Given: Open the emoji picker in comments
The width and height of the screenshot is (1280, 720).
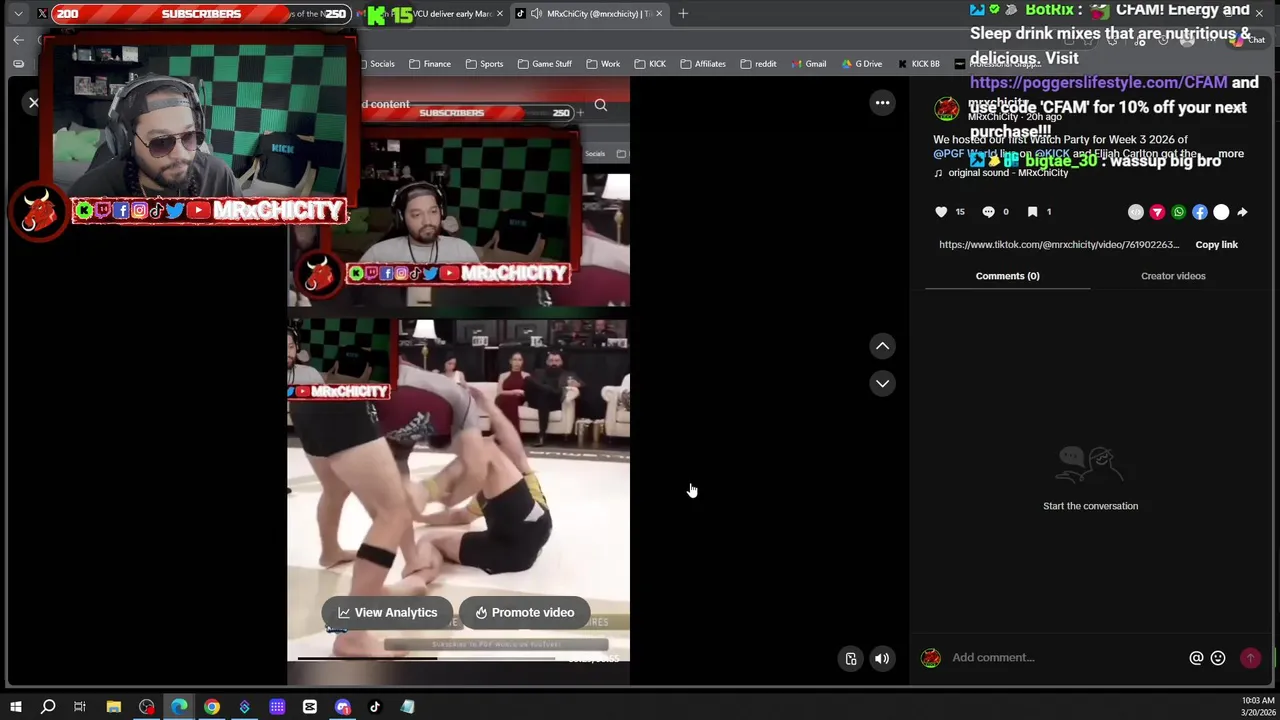Looking at the screenshot, I should (1218, 658).
